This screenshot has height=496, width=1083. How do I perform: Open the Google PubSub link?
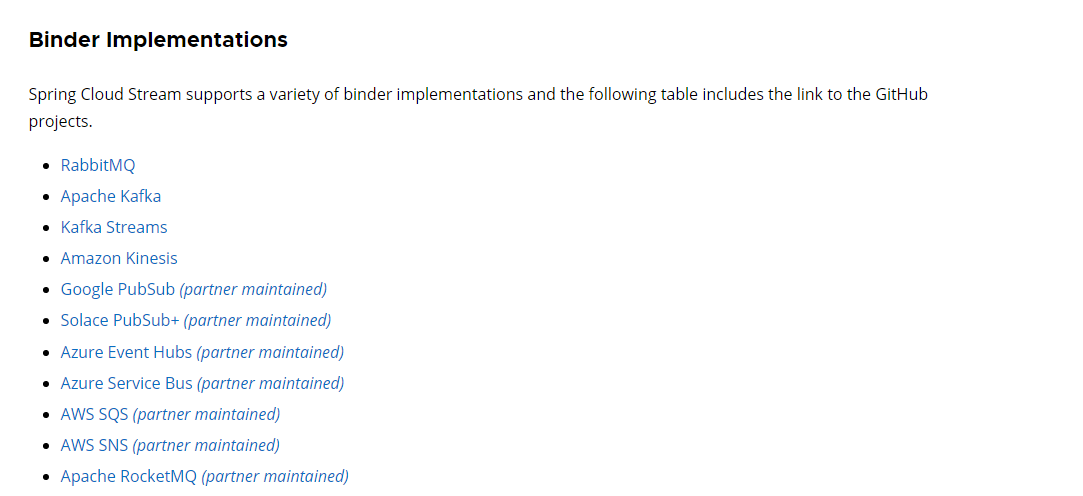pos(118,289)
